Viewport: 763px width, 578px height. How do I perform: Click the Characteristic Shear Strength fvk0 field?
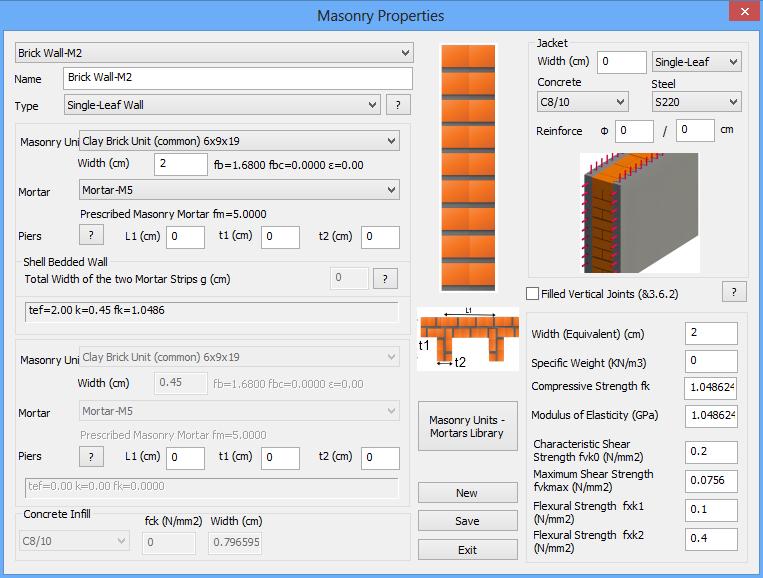point(711,452)
